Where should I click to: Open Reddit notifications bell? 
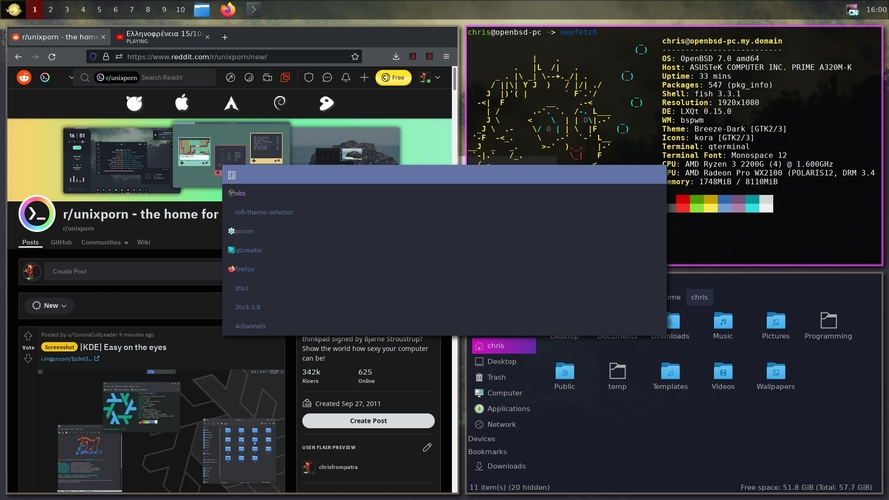point(346,78)
